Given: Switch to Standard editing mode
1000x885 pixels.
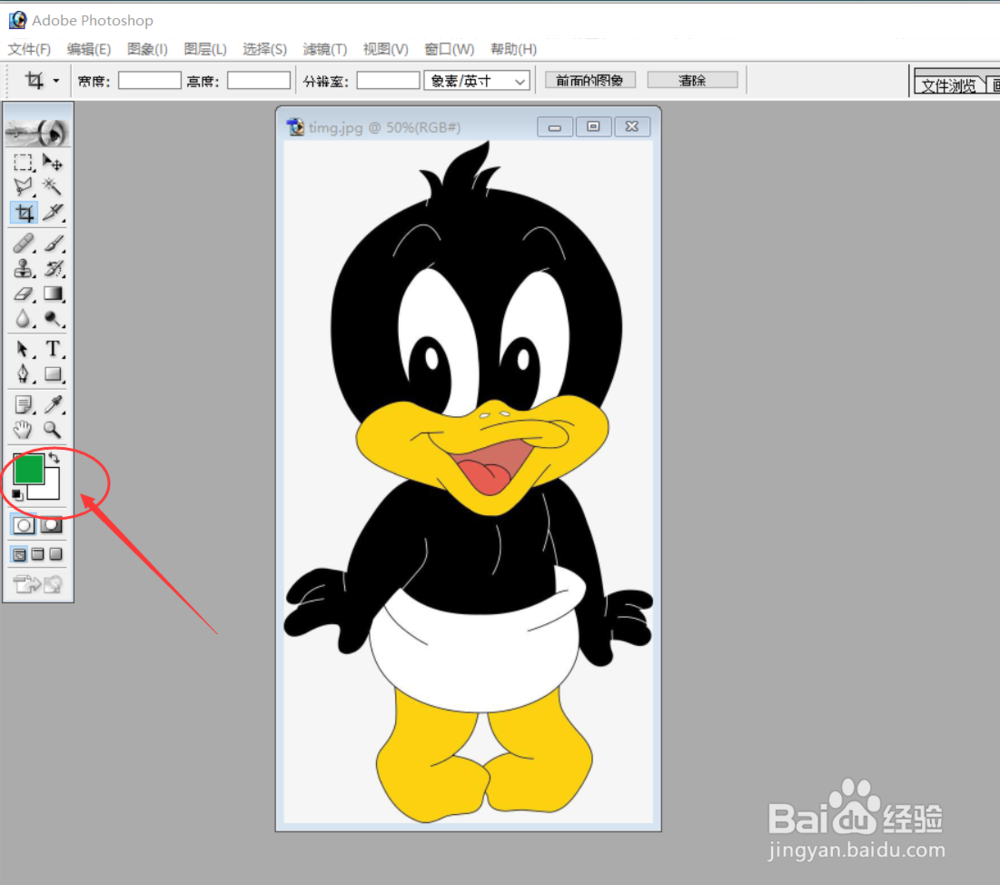Looking at the screenshot, I should [x=24, y=525].
